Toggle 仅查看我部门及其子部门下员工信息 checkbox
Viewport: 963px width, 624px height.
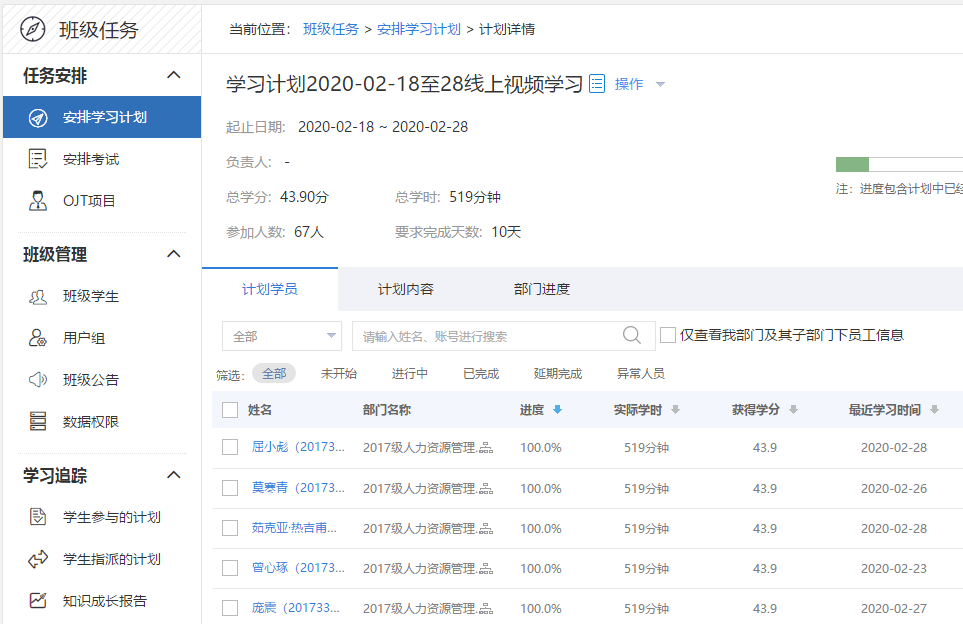coord(668,336)
